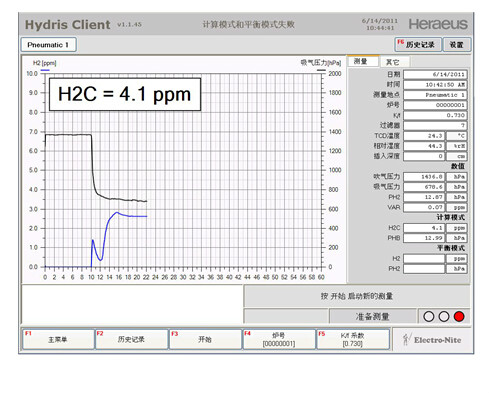The image size is (489, 394).
Task: Click the Pneumatic 1 button
Action: pos(49,45)
